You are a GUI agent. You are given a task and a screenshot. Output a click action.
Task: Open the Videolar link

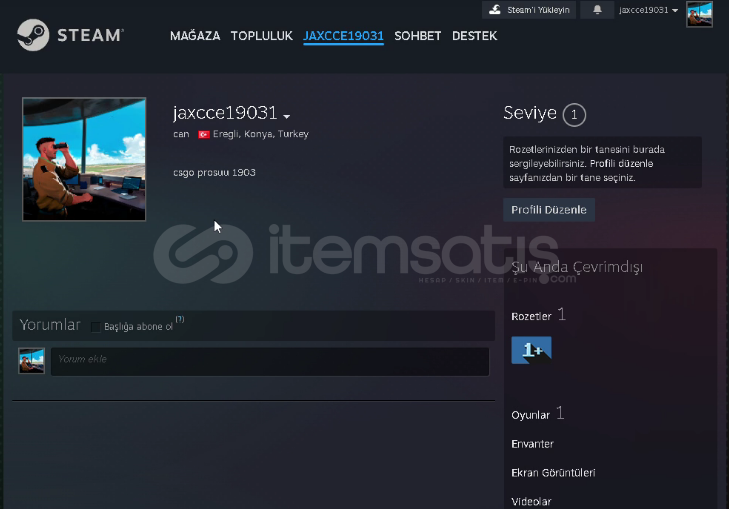531,502
